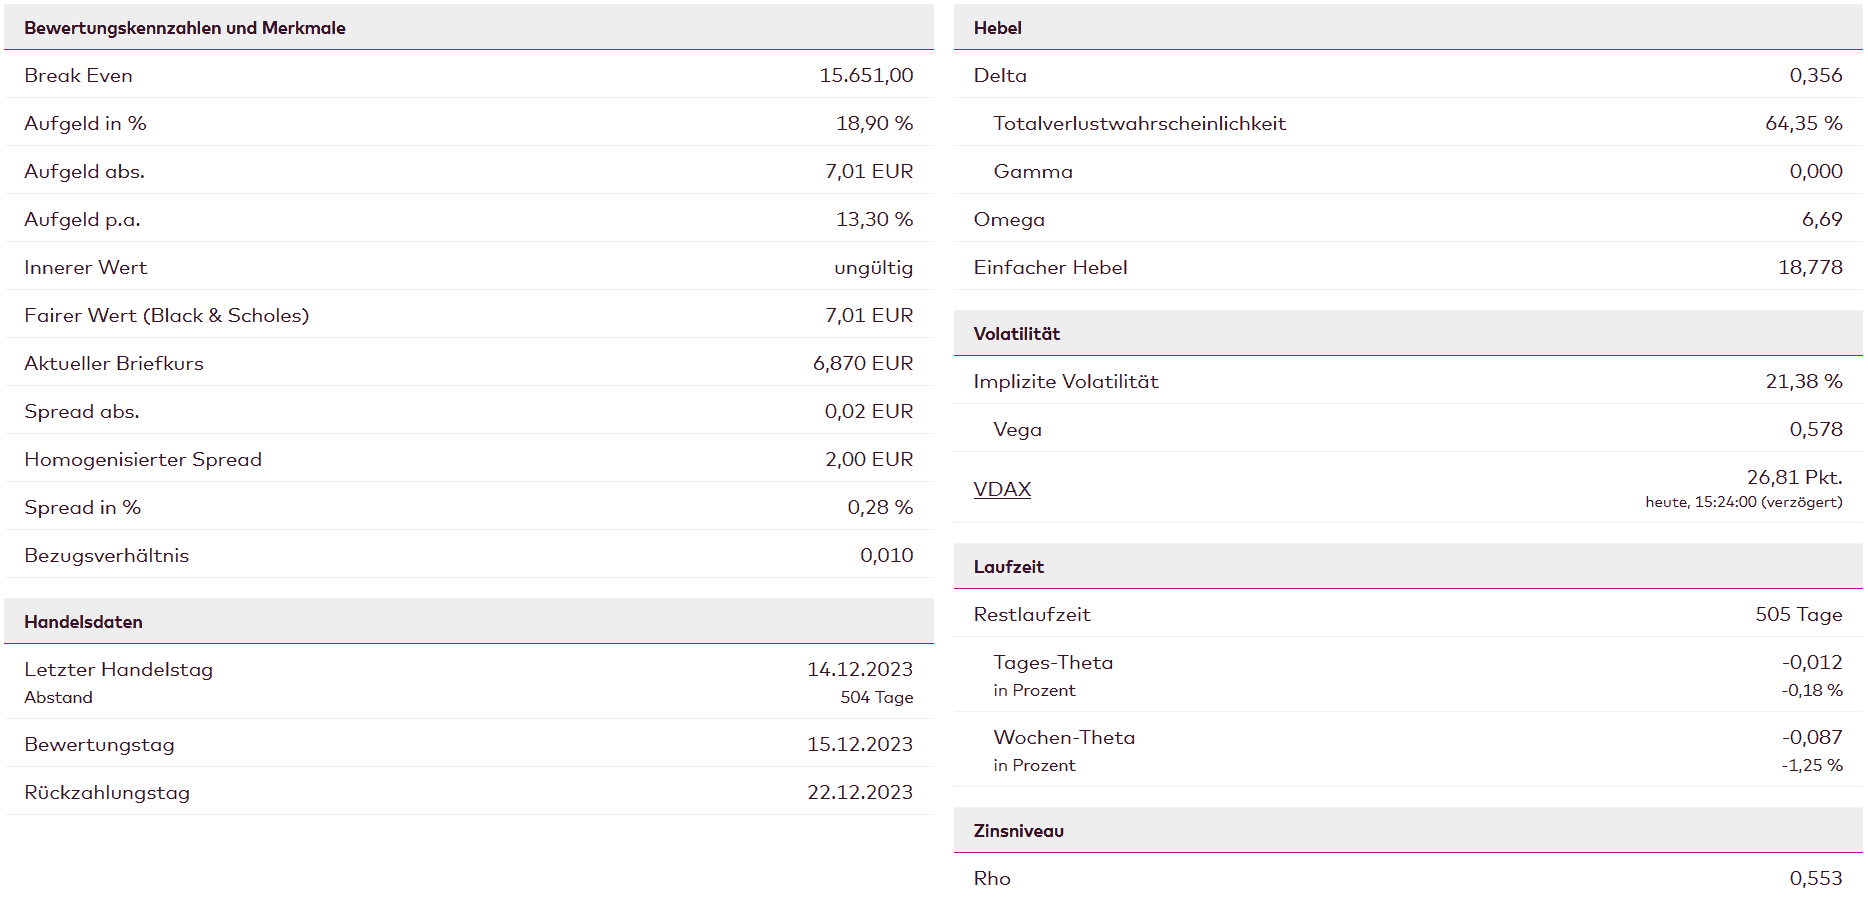Select the Restlaufzeit value 505 Tage

pos(1798,614)
